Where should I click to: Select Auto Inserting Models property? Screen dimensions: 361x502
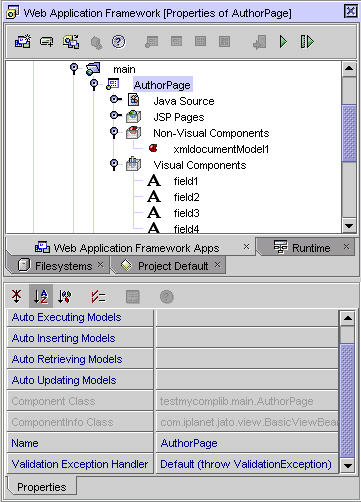(80, 339)
